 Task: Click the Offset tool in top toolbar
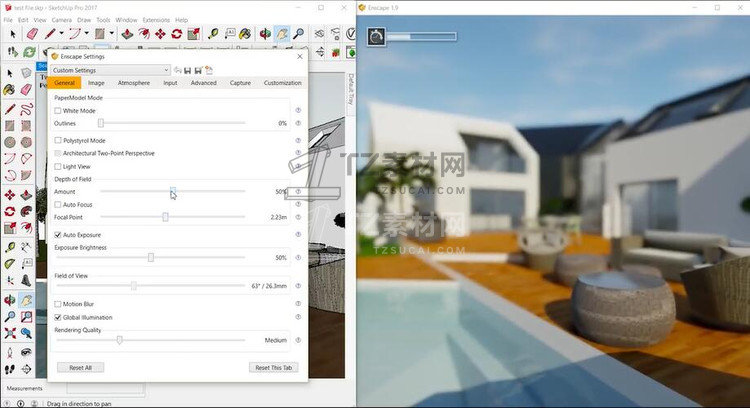tap(143, 34)
